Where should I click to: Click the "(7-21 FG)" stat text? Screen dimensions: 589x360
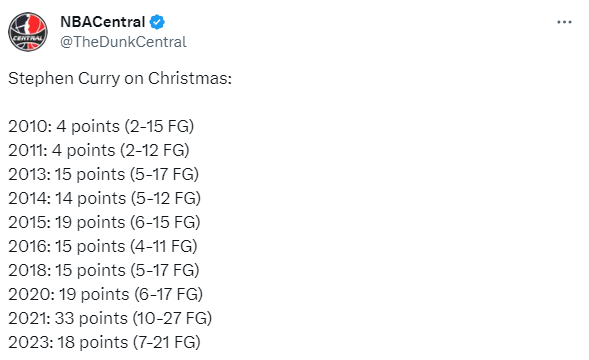(167, 343)
